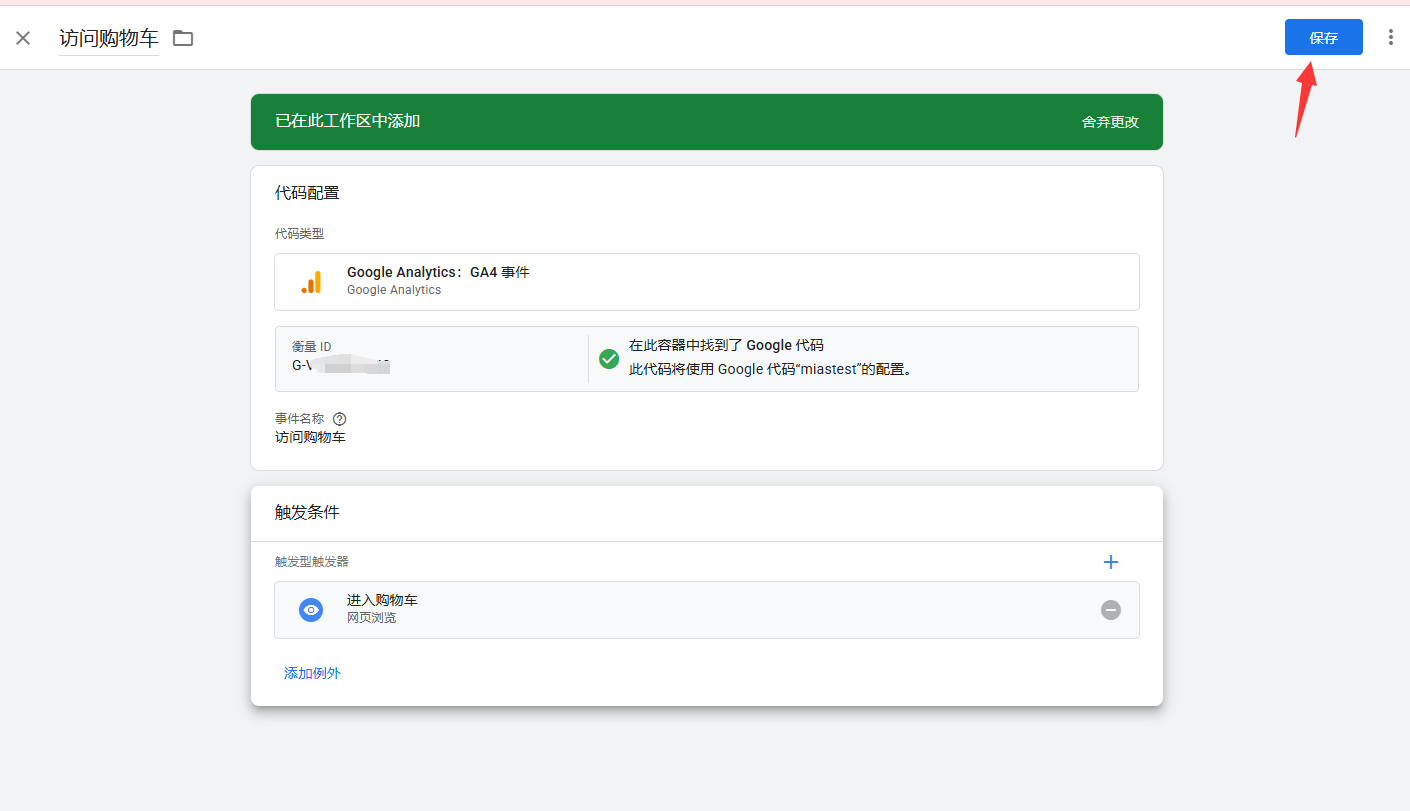Click the blue eye page view trigger icon
This screenshot has height=811, width=1410.
(311, 610)
